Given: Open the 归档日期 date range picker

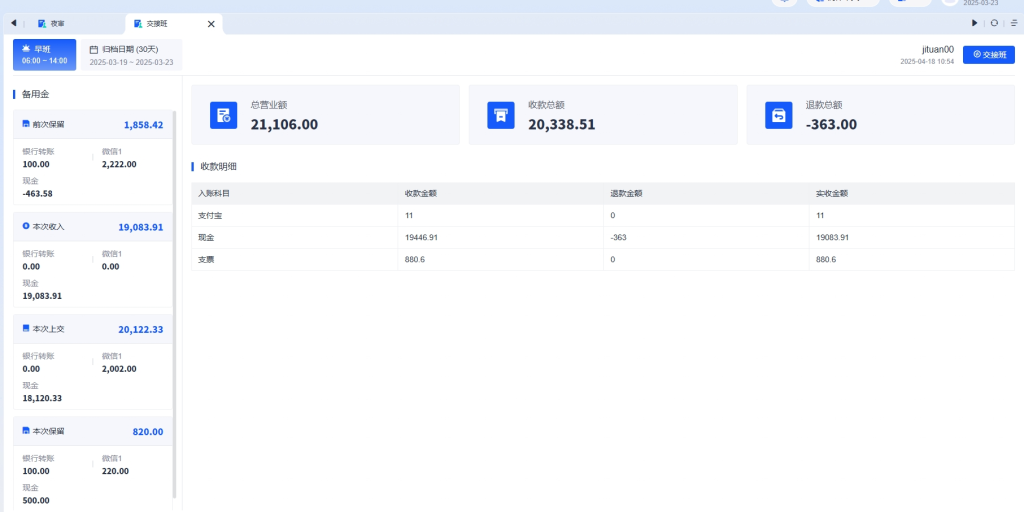Looking at the screenshot, I should coord(131,54).
